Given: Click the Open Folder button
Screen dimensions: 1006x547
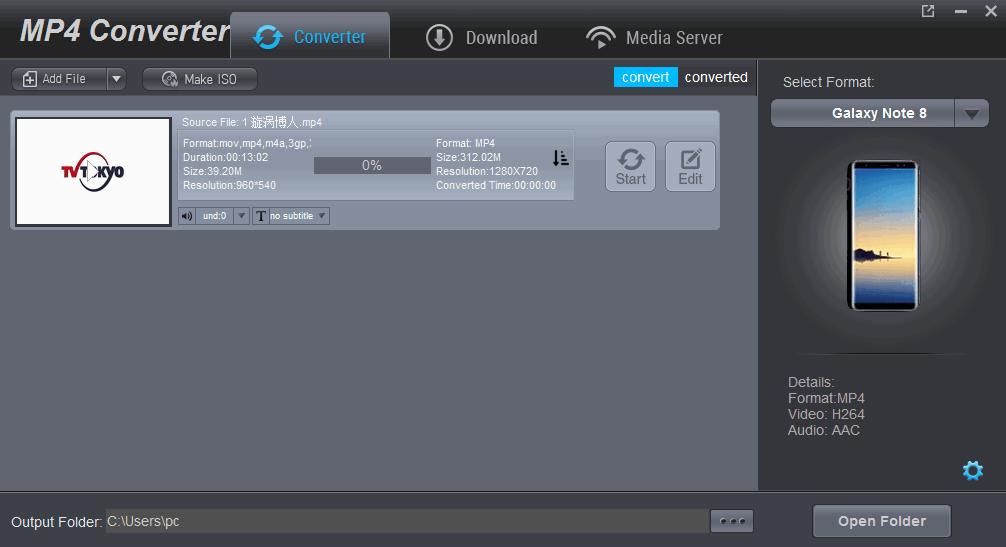Looking at the screenshot, I should (882, 521).
